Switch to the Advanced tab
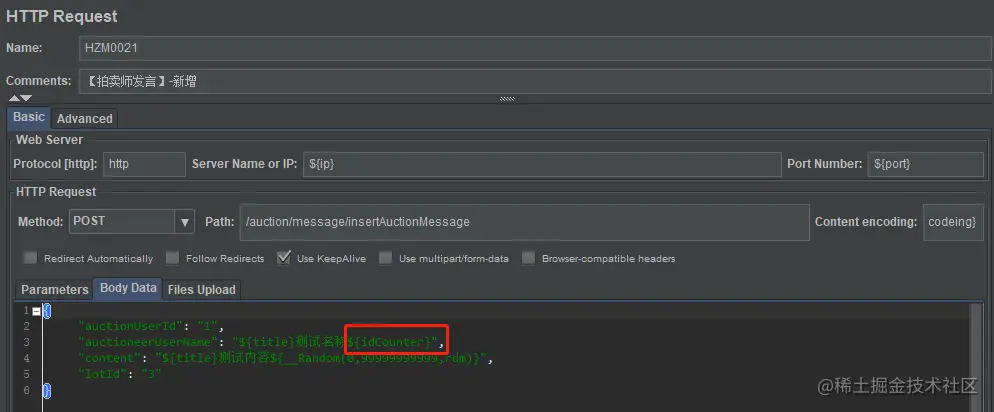This screenshot has width=994, height=412. [84, 119]
